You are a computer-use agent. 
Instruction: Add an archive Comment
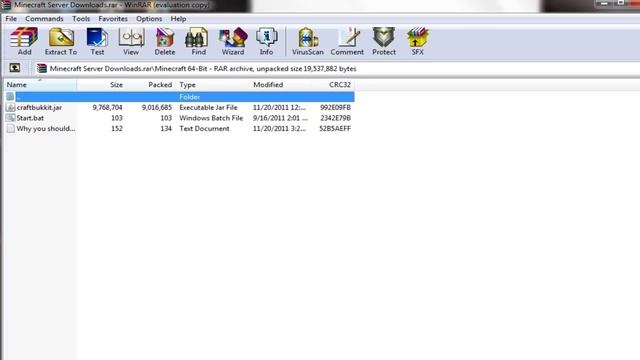pyautogui.click(x=347, y=41)
